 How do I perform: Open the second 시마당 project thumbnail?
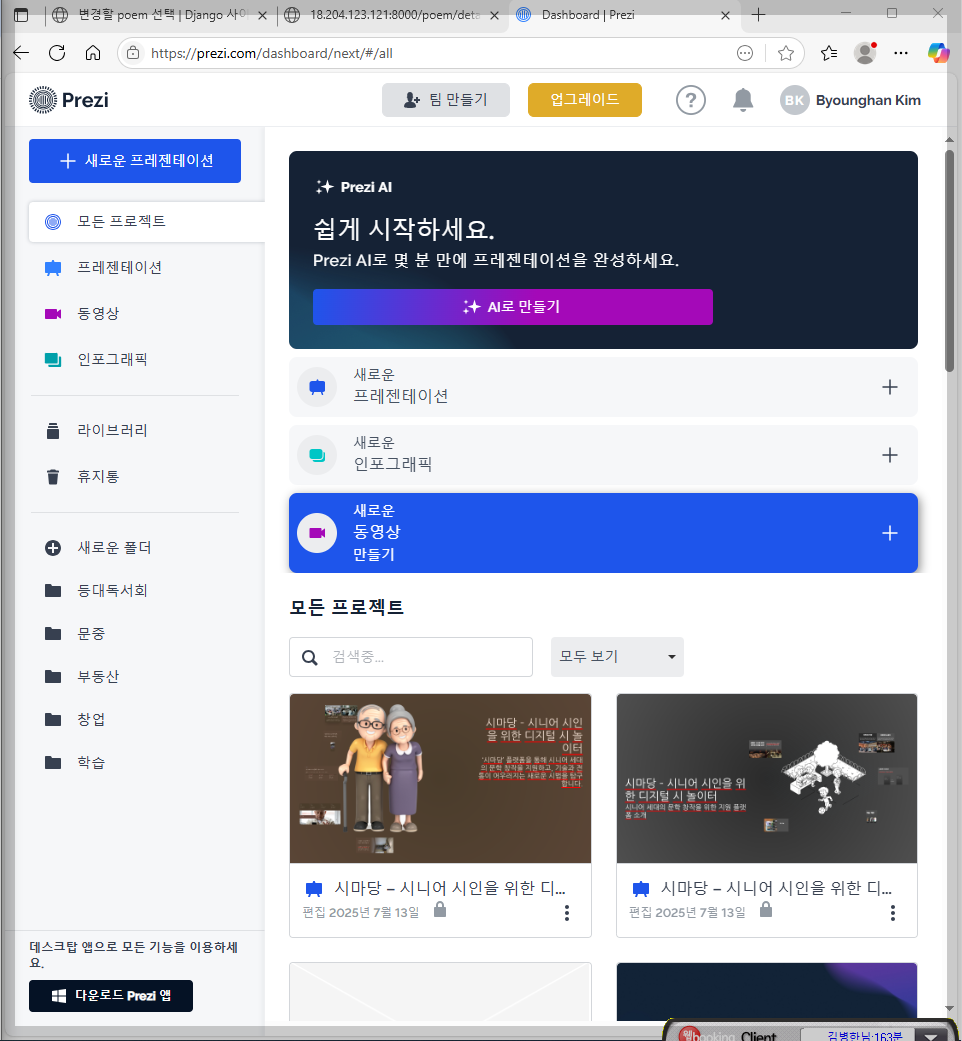click(767, 778)
